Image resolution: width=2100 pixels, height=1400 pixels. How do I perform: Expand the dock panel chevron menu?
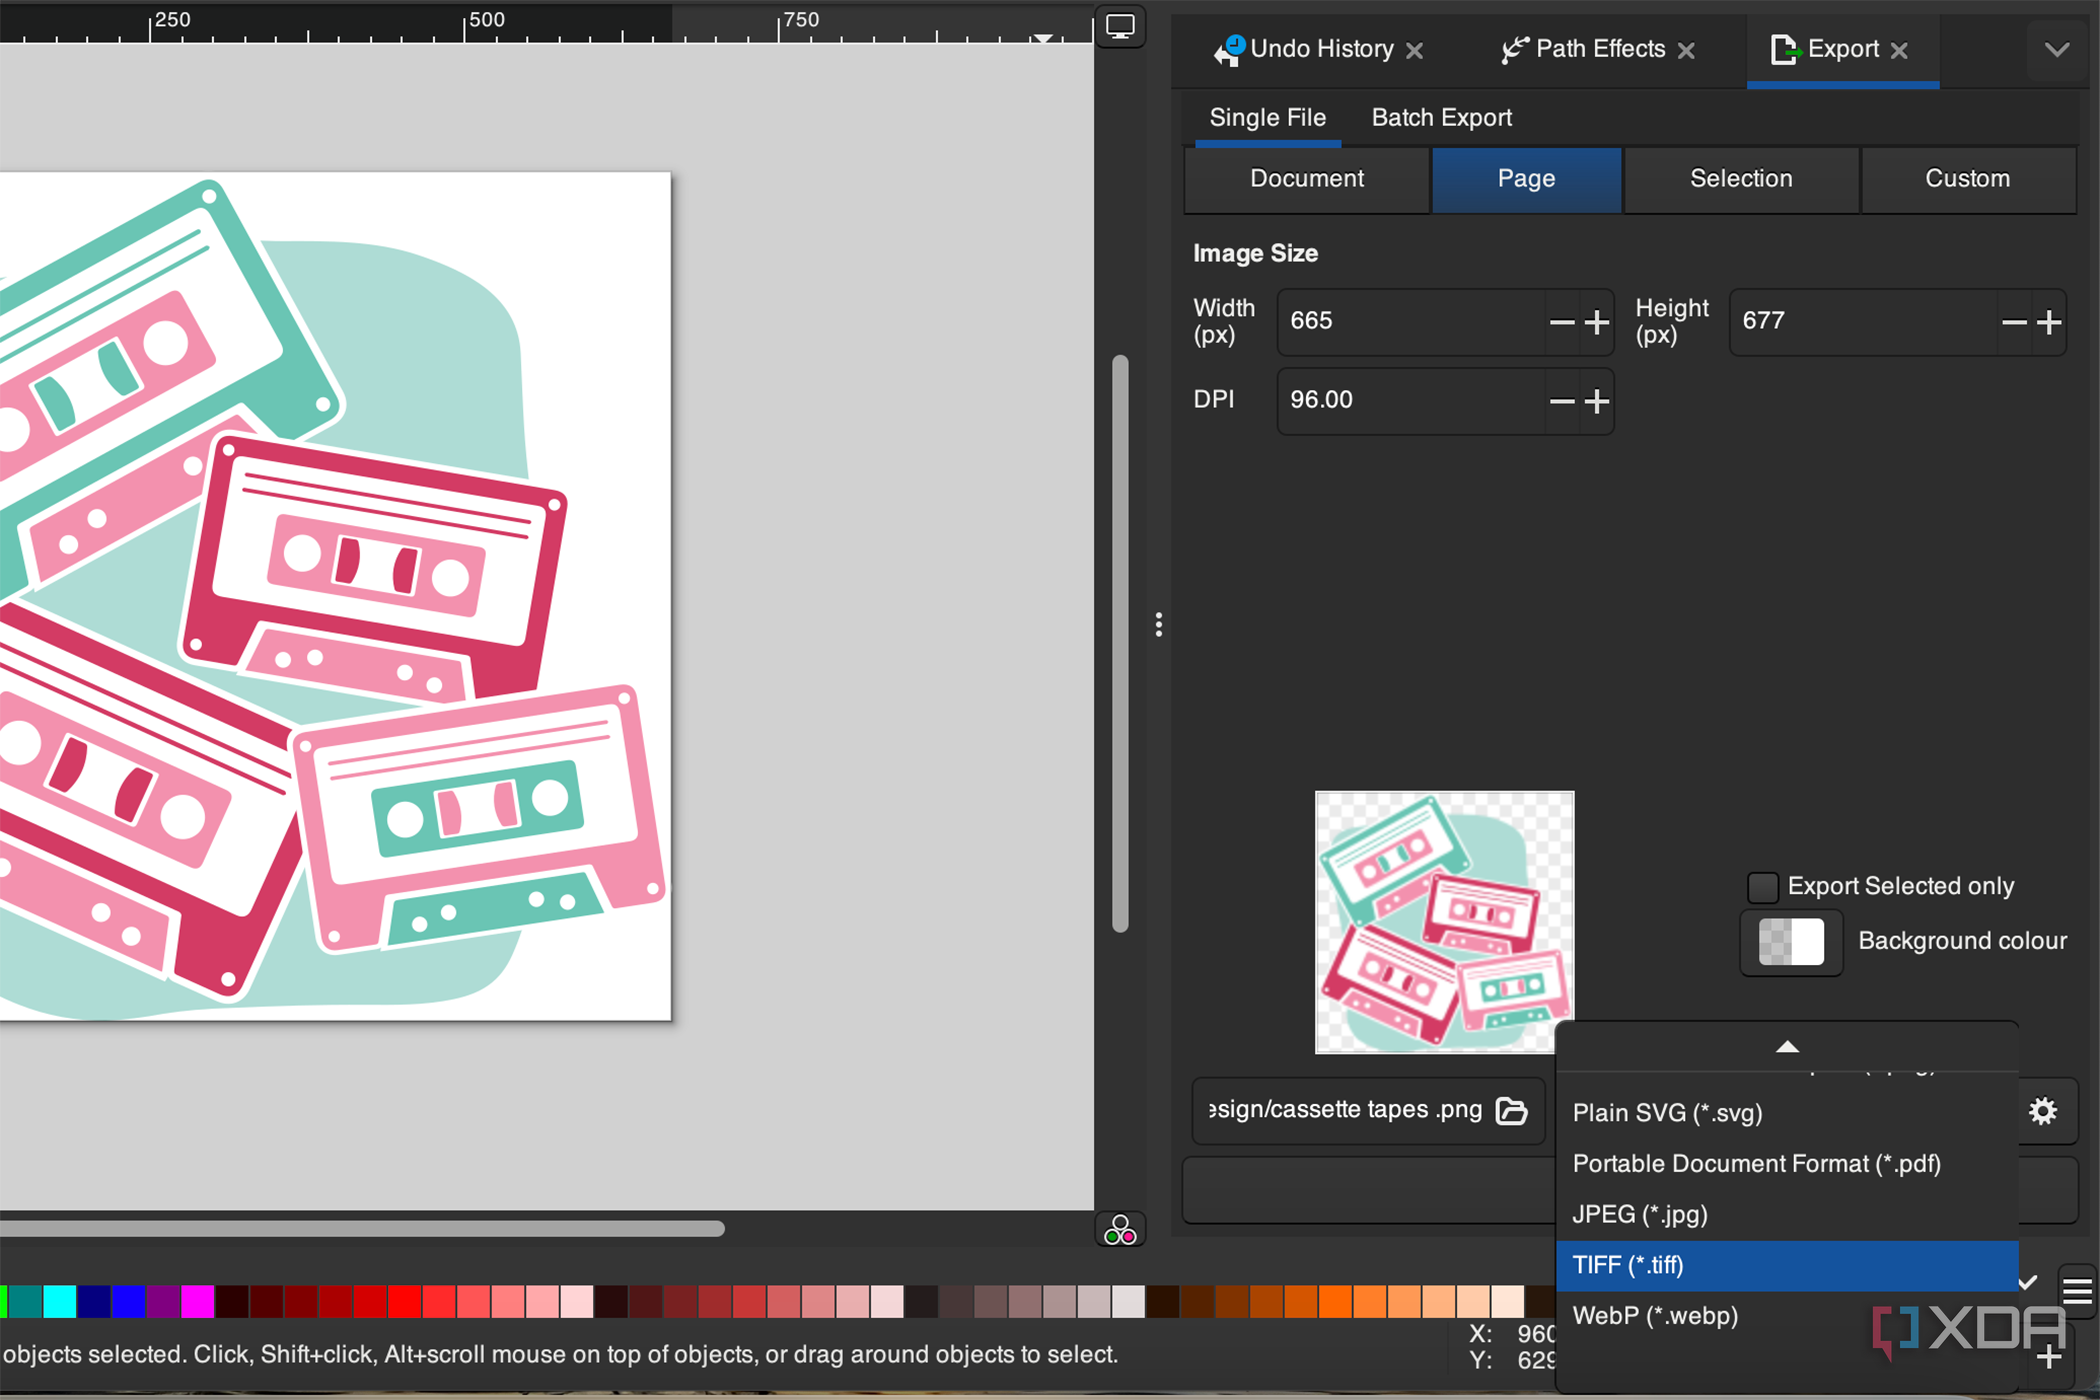coord(2056,50)
